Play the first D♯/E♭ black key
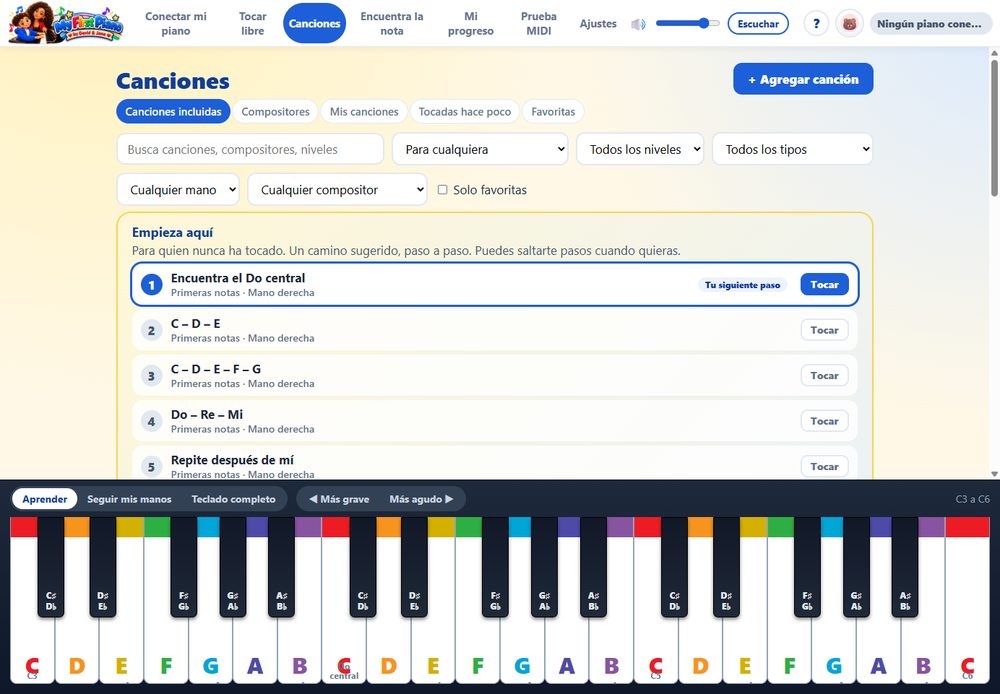Viewport: 1000px width, 694px height. pyautogui.click(x=103, y=566)
